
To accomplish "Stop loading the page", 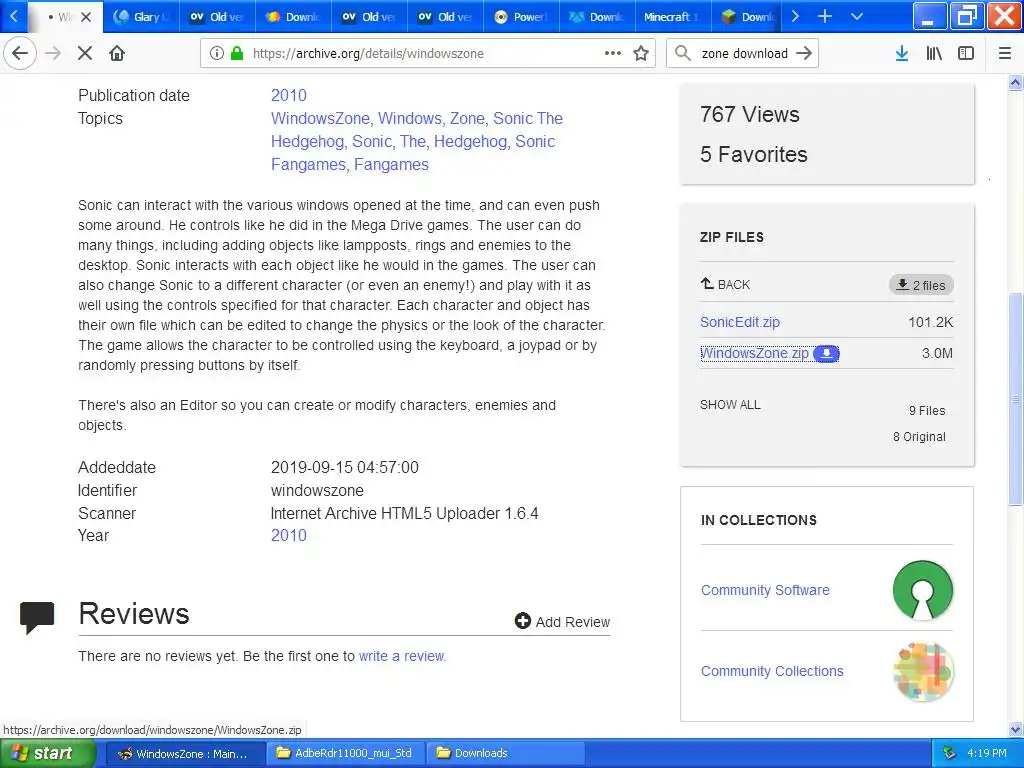I will tap(85, 54).
